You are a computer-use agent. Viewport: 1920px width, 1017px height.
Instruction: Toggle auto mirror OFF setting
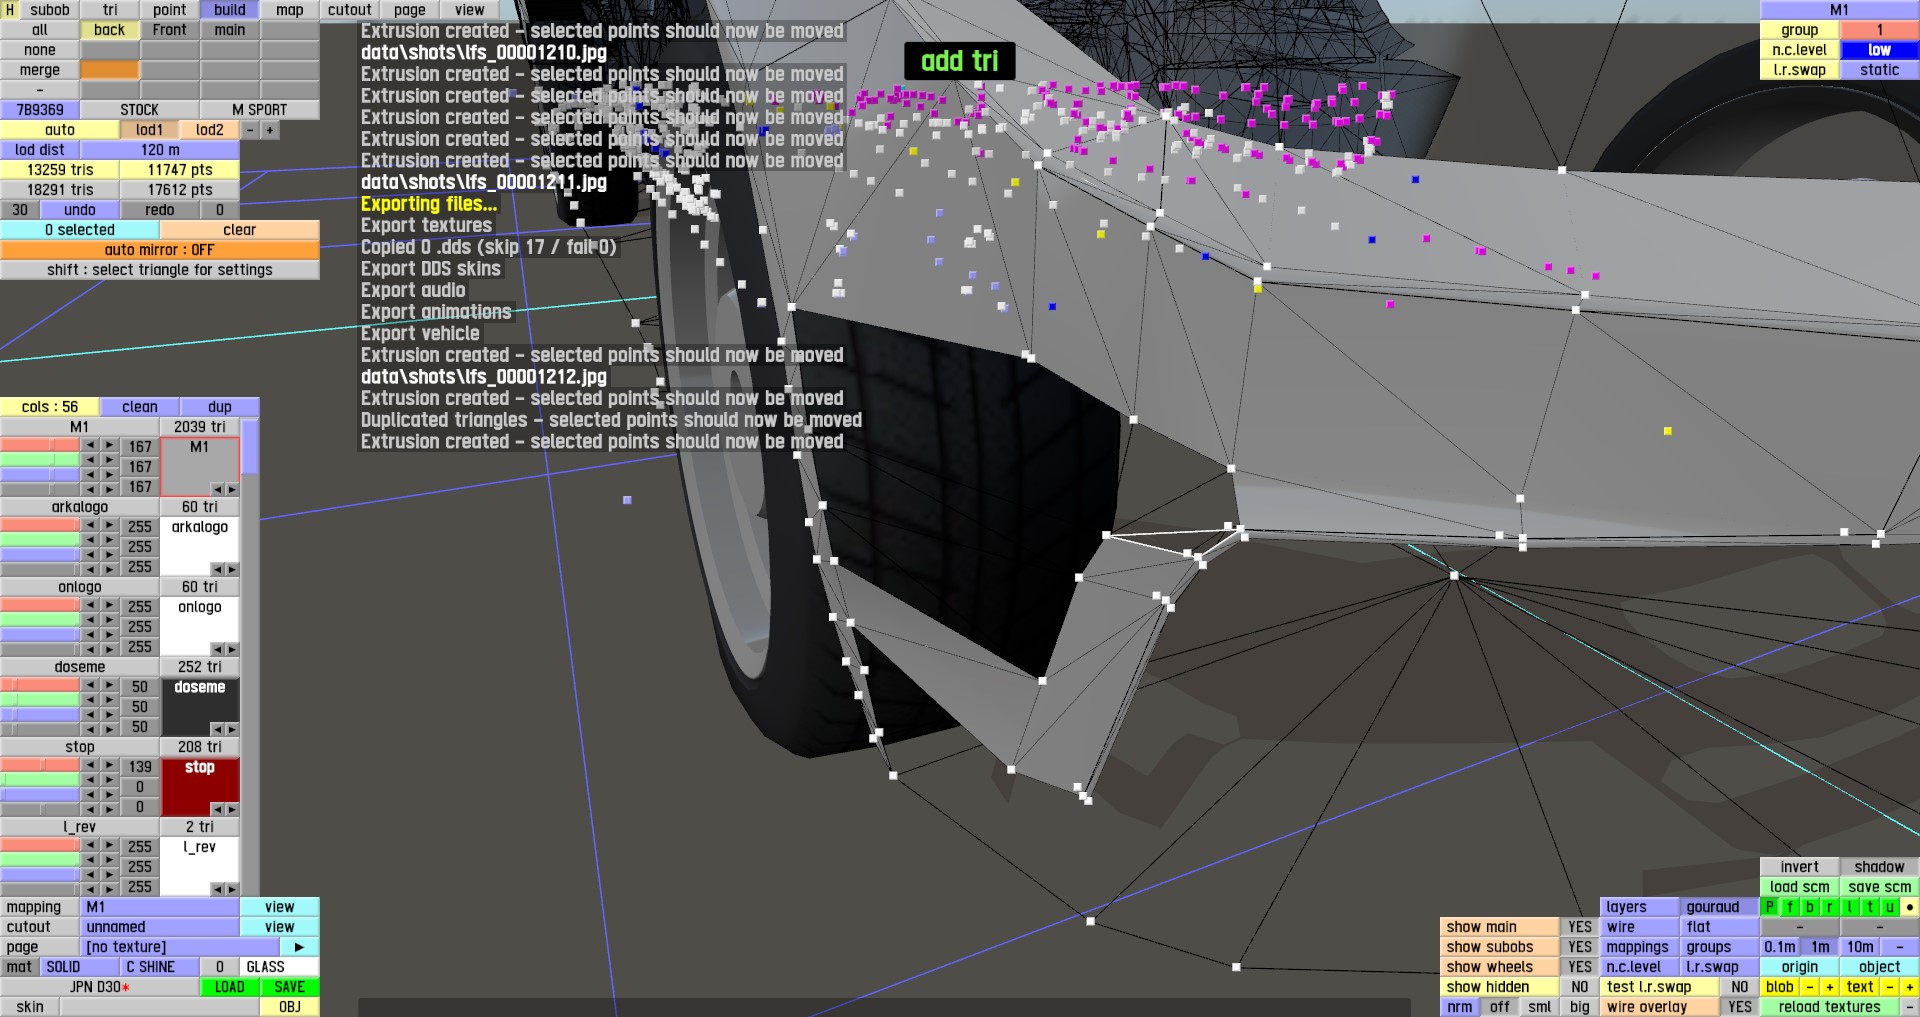160,250
